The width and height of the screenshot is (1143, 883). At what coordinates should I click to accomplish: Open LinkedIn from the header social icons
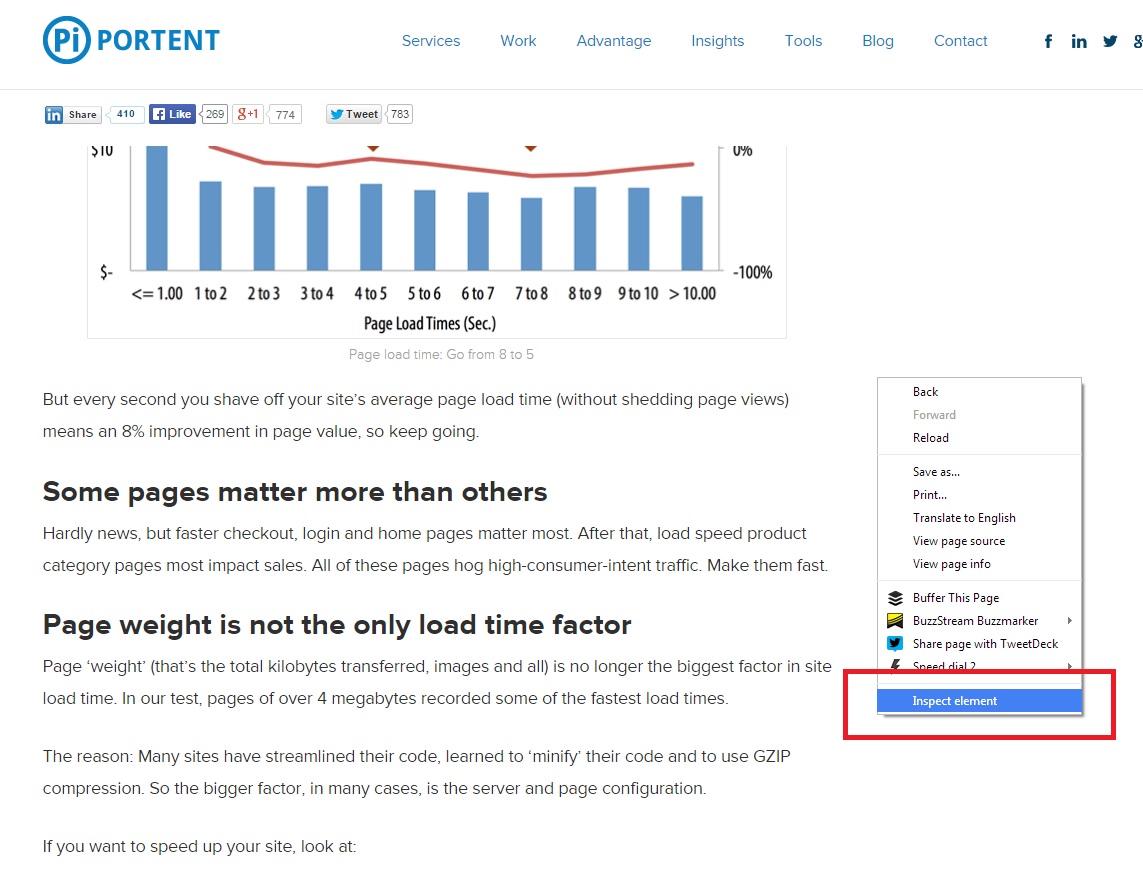1079,41
